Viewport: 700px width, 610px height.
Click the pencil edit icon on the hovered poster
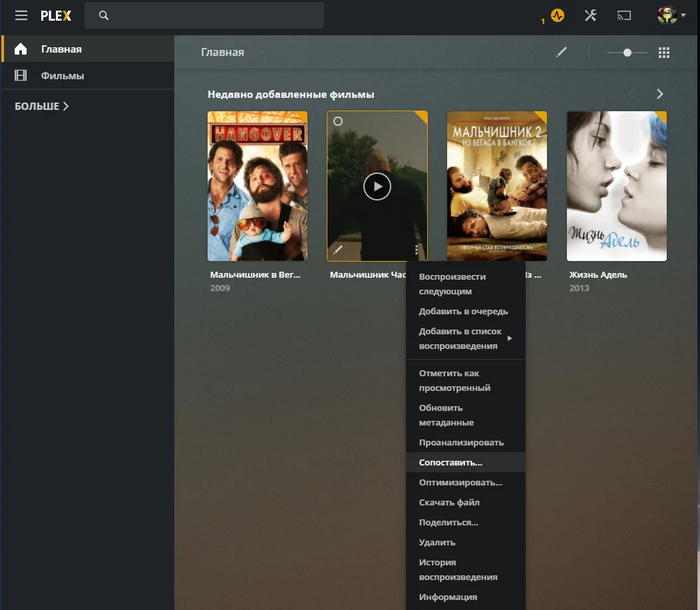338,249
